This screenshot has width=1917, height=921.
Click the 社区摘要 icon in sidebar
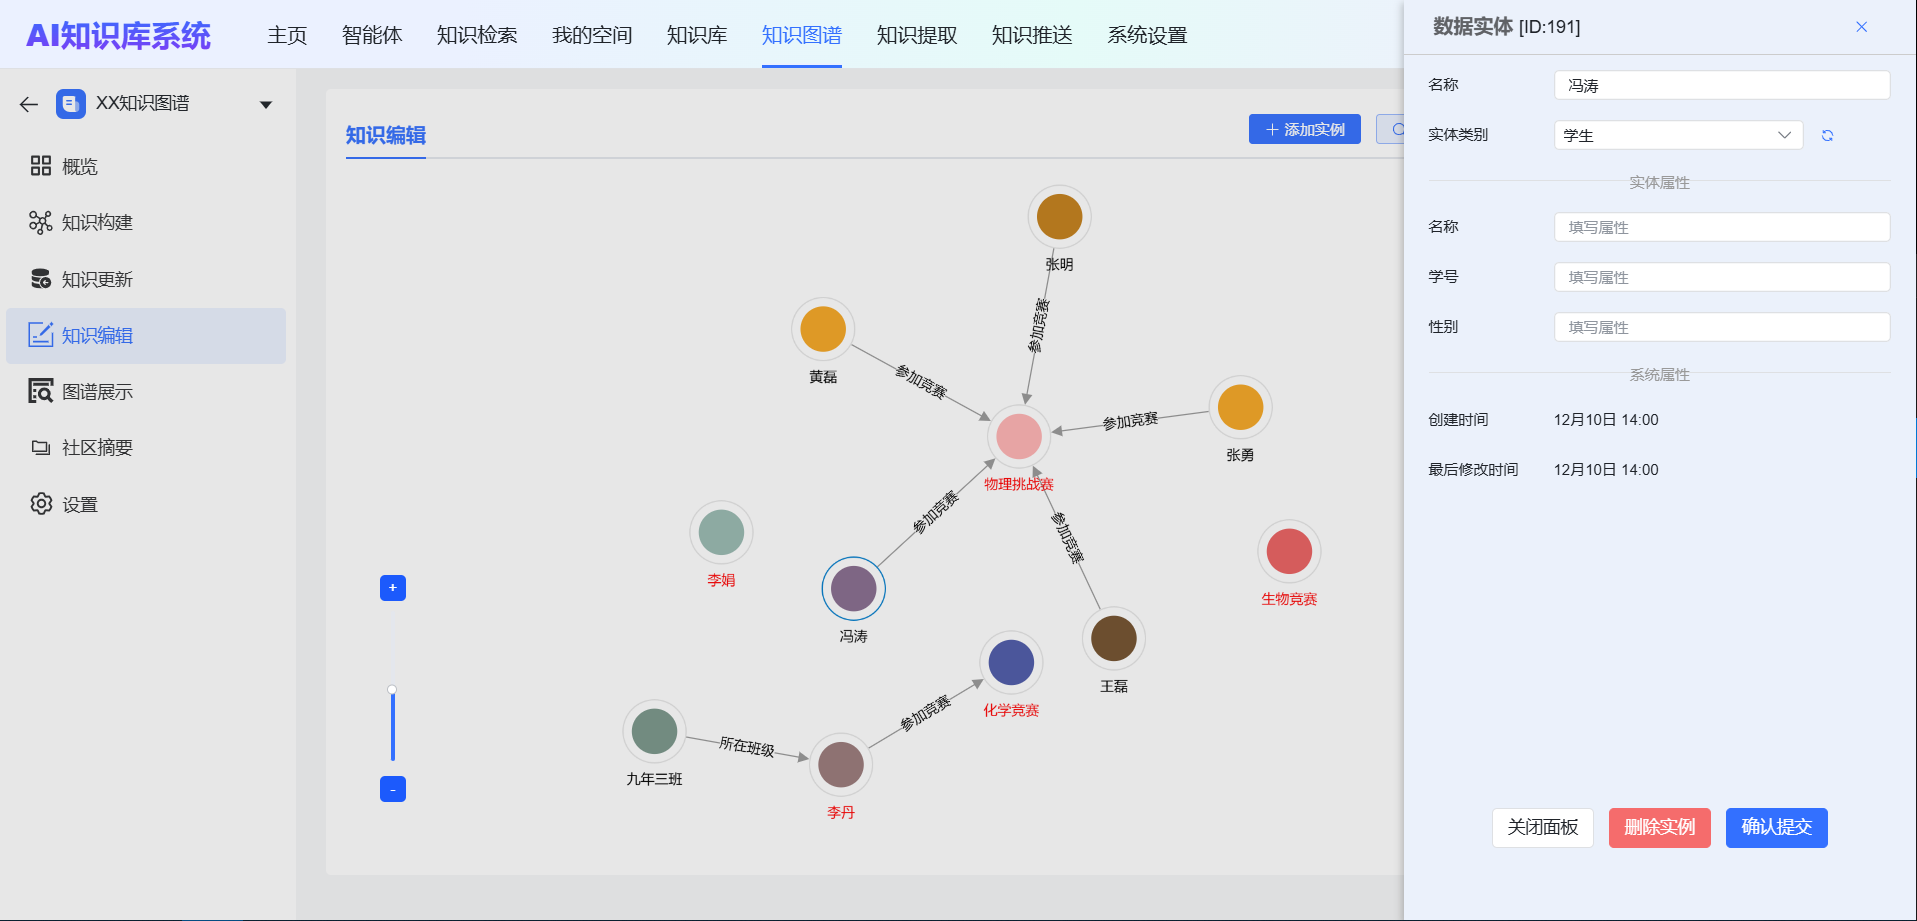click(x=41, y=448)
